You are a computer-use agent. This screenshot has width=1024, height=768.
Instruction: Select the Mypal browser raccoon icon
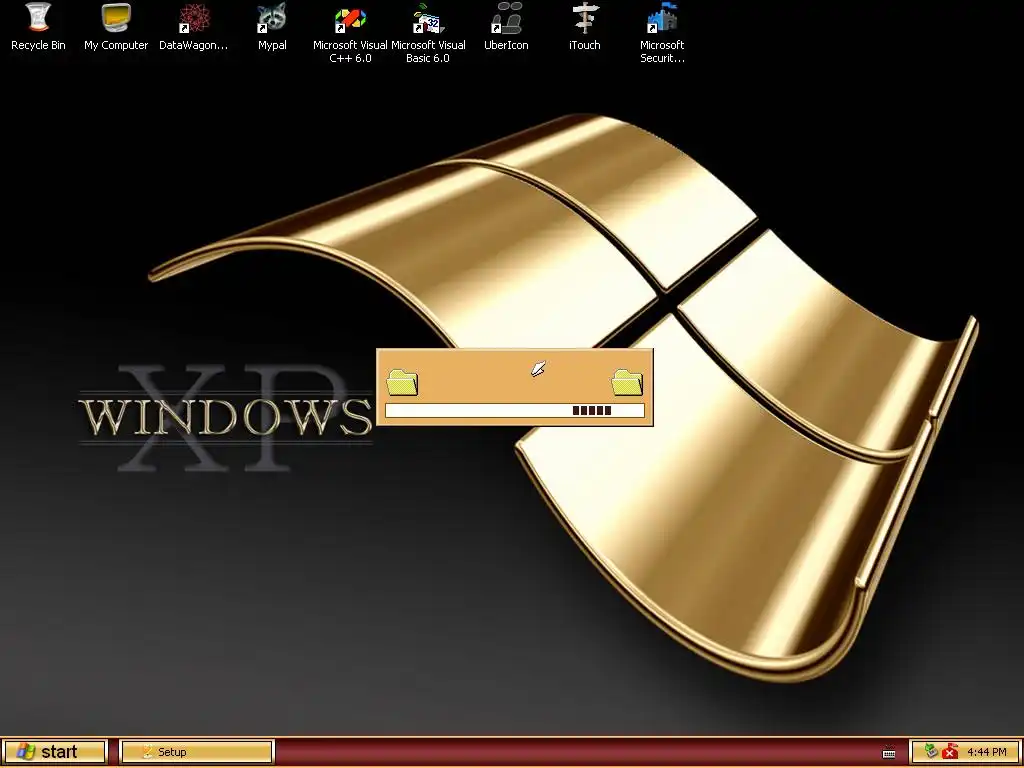[272, 18]
